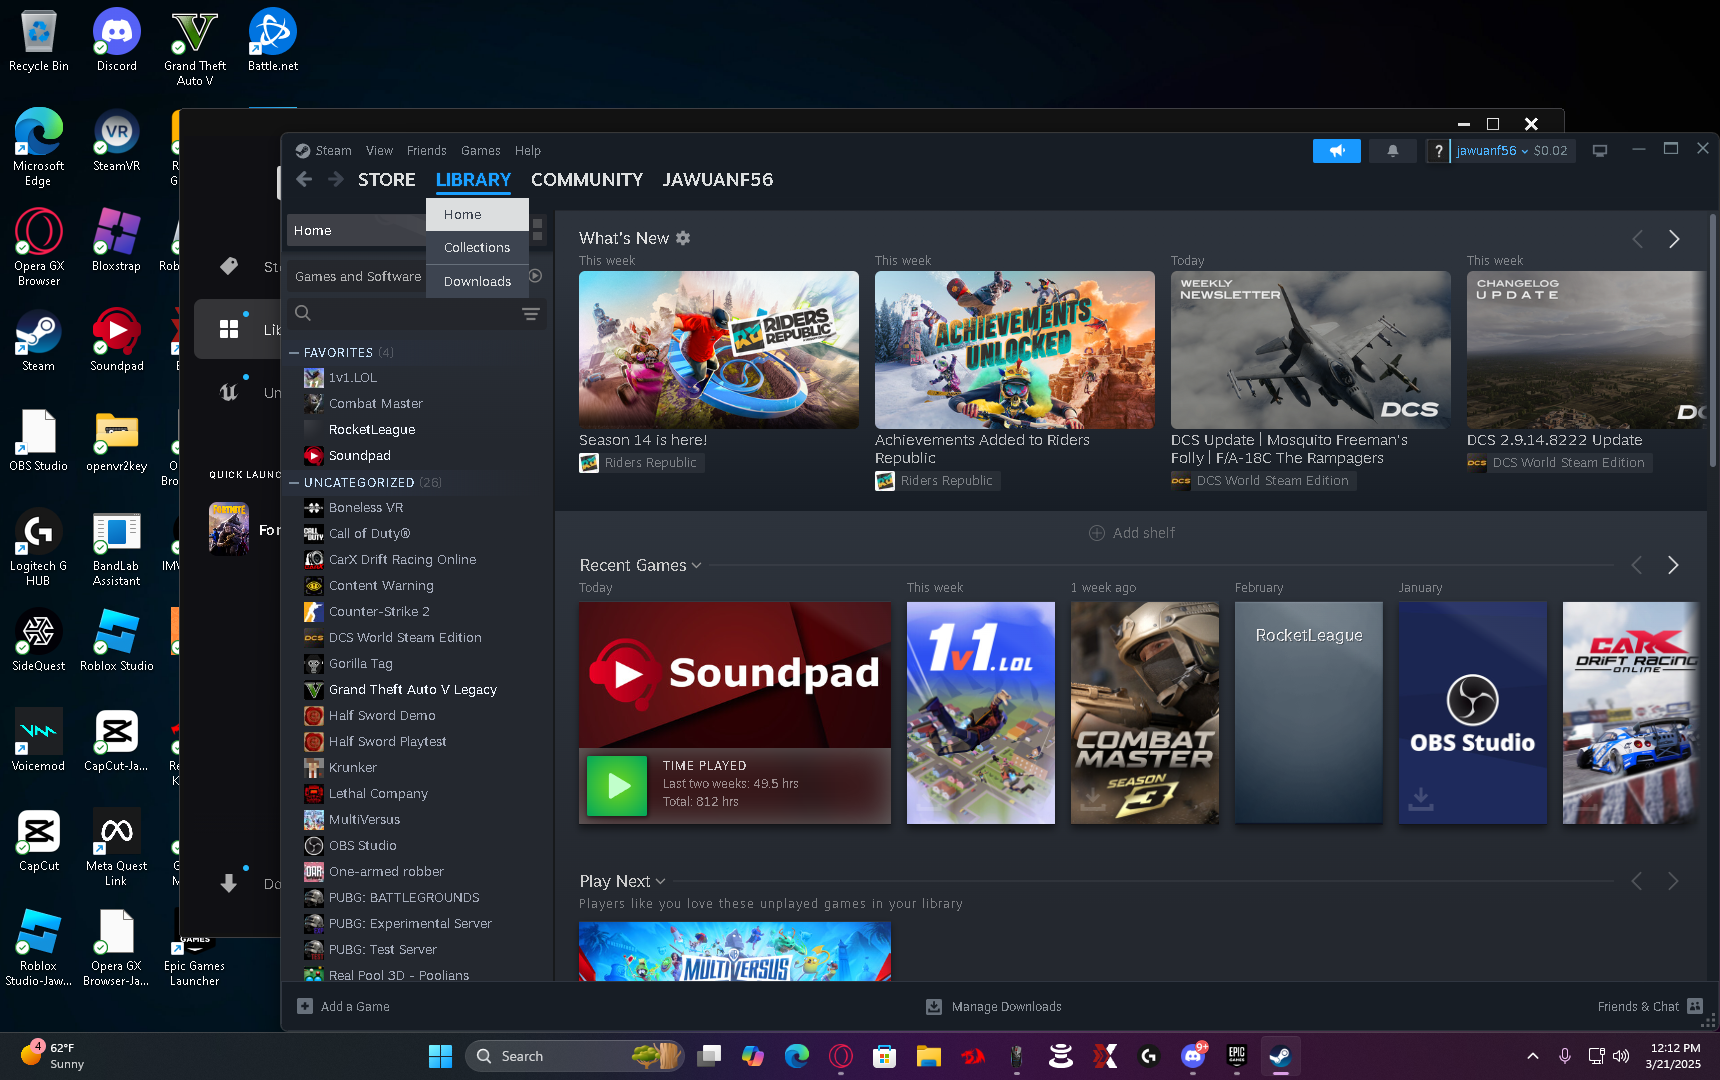Image resolution: width=1720 pixels, height=1080 pixels.
Task: Switch to the COMMUNITY tab
Action: [x=586, y=180]
